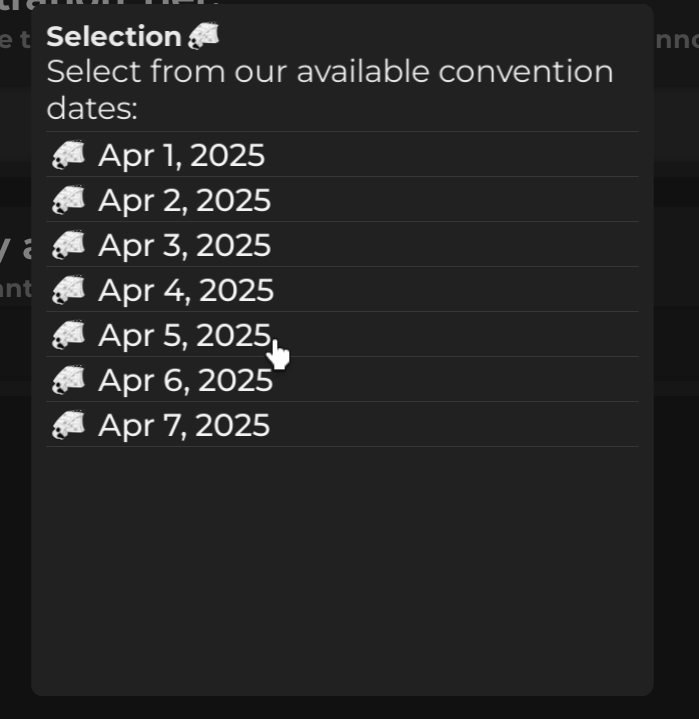Click the icon beside Apr 3, 2025
699x719 pixels.
tap(68, 245)
